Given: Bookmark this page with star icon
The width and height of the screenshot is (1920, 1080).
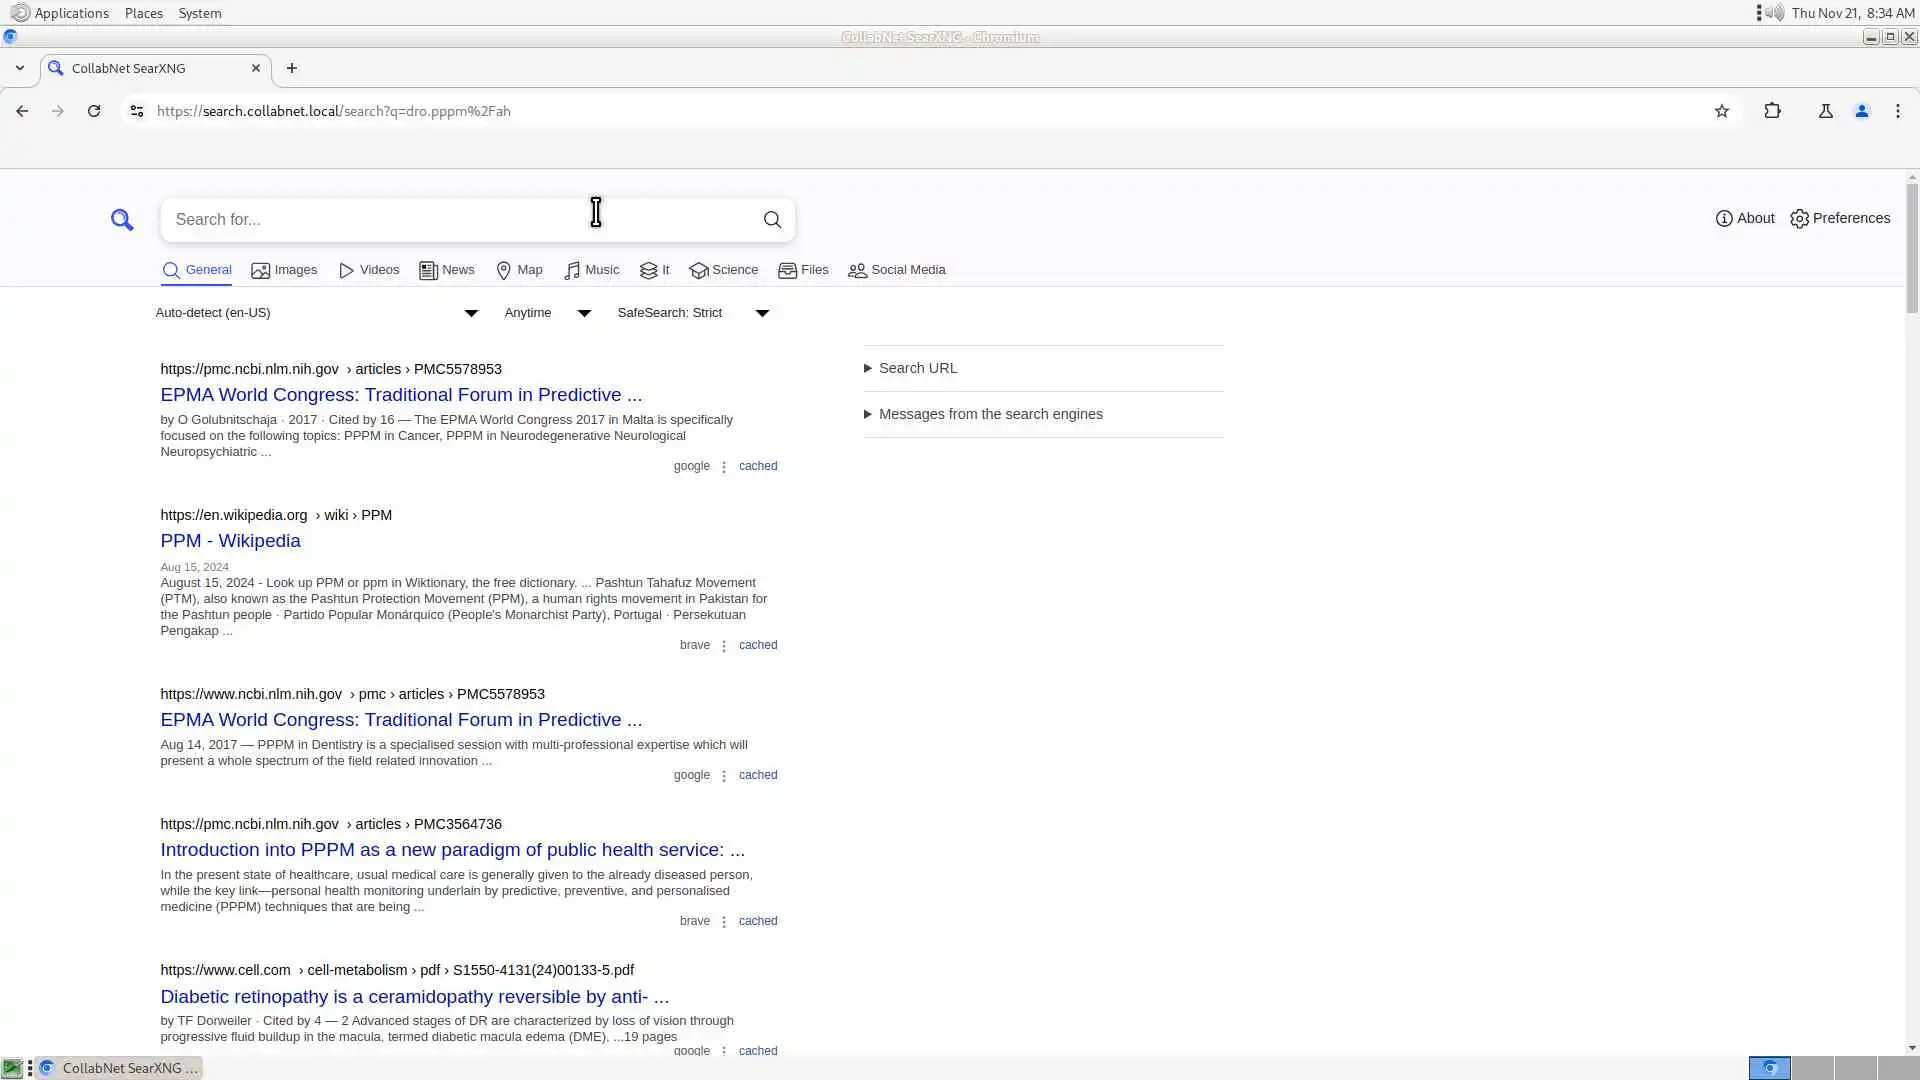Looking at the screenshot, I should [1721, 111].
